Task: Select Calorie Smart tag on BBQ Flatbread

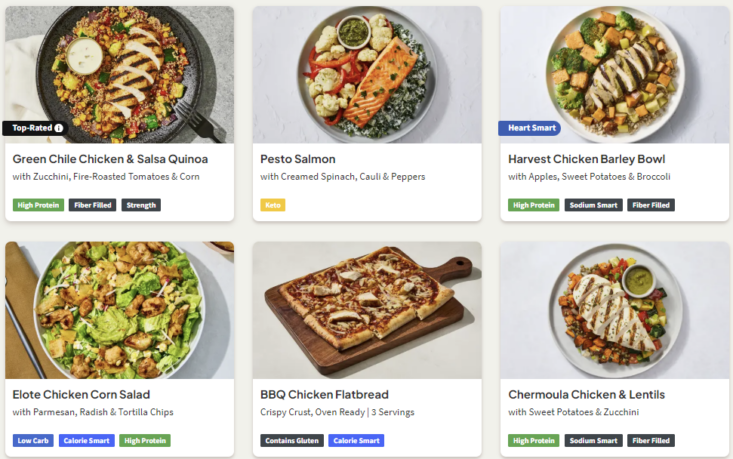Action: (356, 441)
